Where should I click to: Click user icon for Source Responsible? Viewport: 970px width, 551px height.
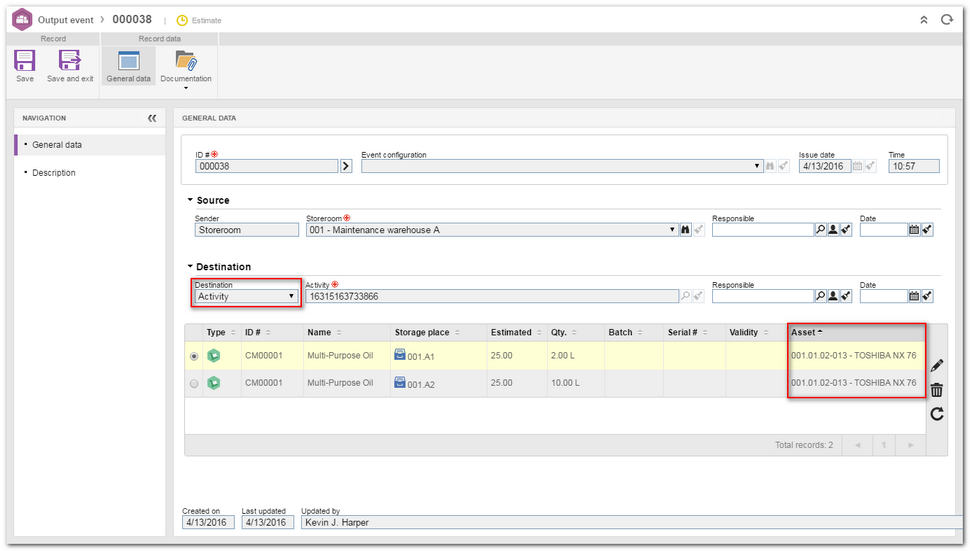[833, 229]
